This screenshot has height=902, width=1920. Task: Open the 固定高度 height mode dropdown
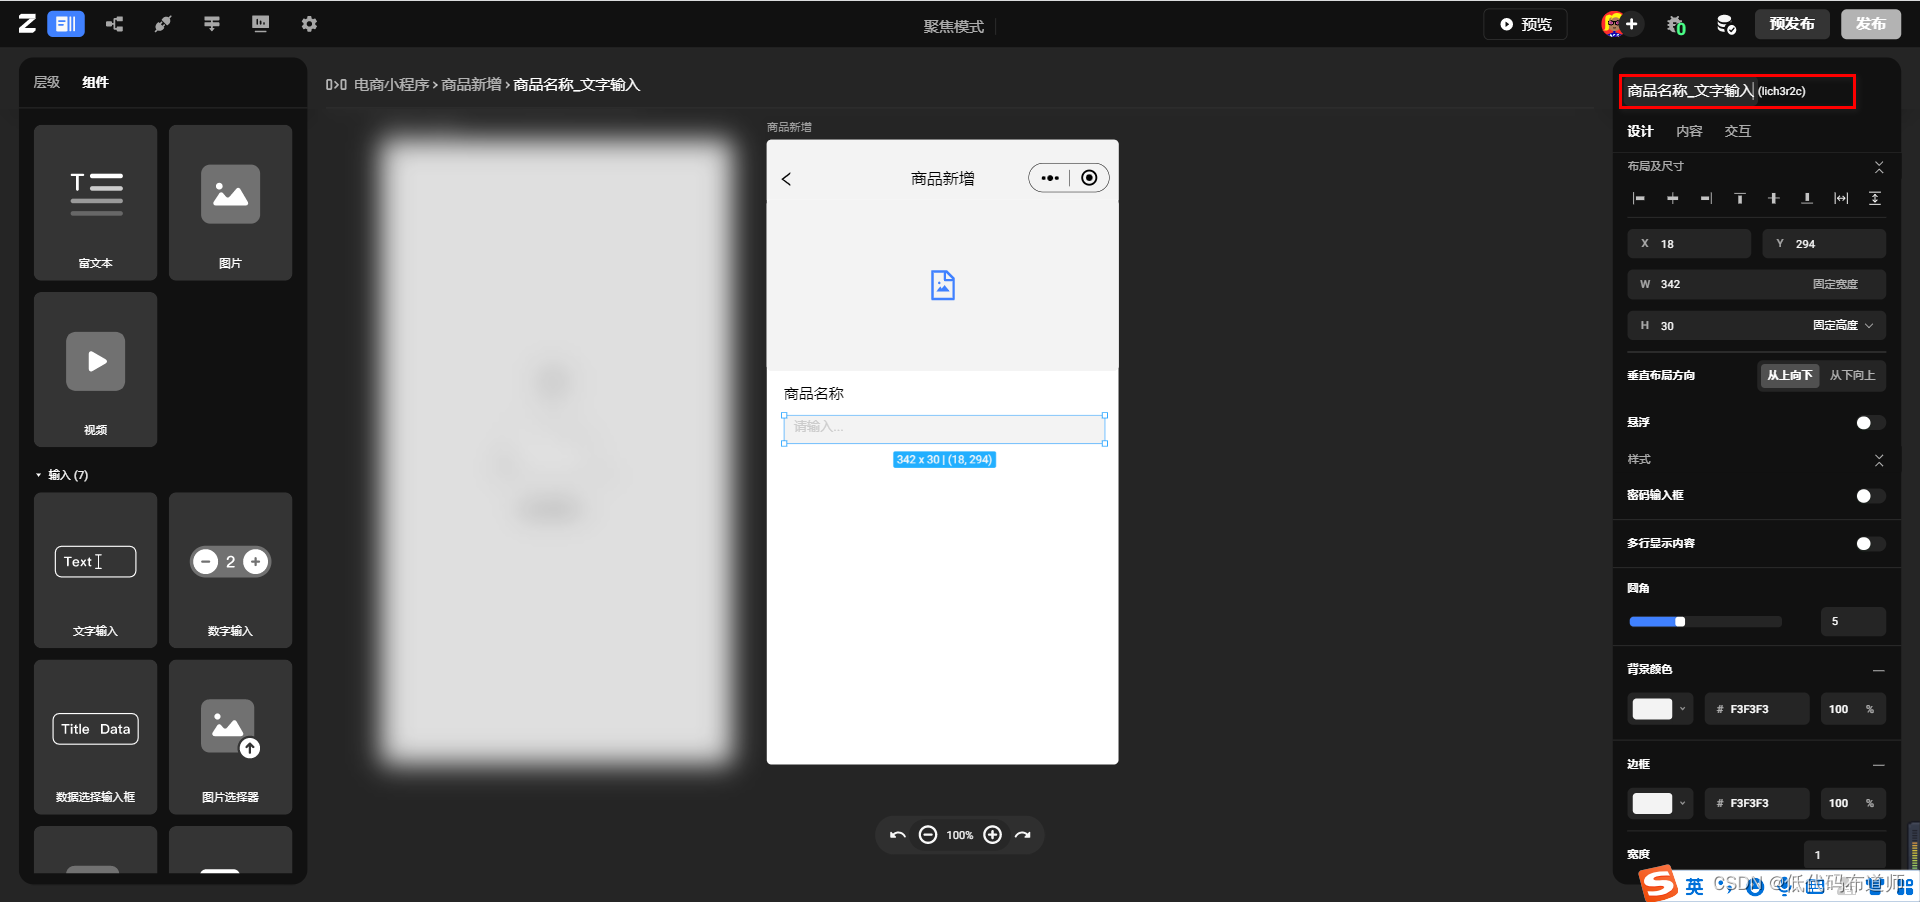point(1843,326)
